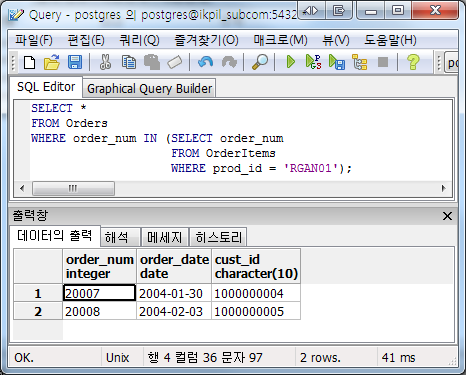The width and height of the screenshot is (466, 375).
Task: Open help with the question mark icon
Action: pyautogui.click(x=413, y=62)
